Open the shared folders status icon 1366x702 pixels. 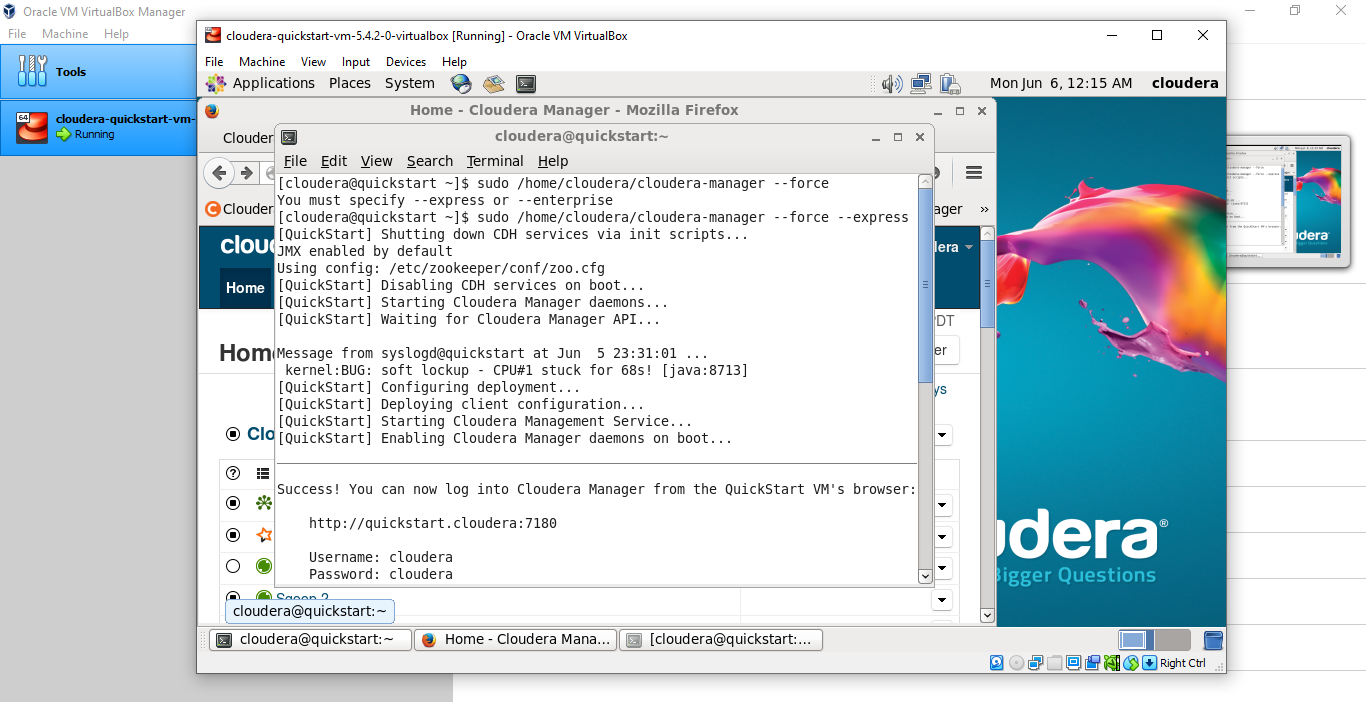pyautogui.click(x=1055, y=662)
